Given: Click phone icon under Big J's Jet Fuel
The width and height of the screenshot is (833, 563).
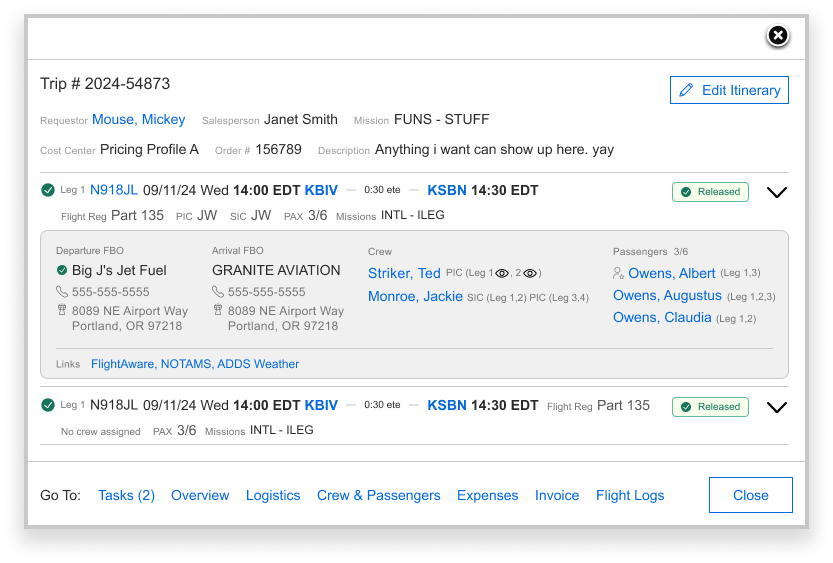Looking at the screenshot, I should (62, 292).
